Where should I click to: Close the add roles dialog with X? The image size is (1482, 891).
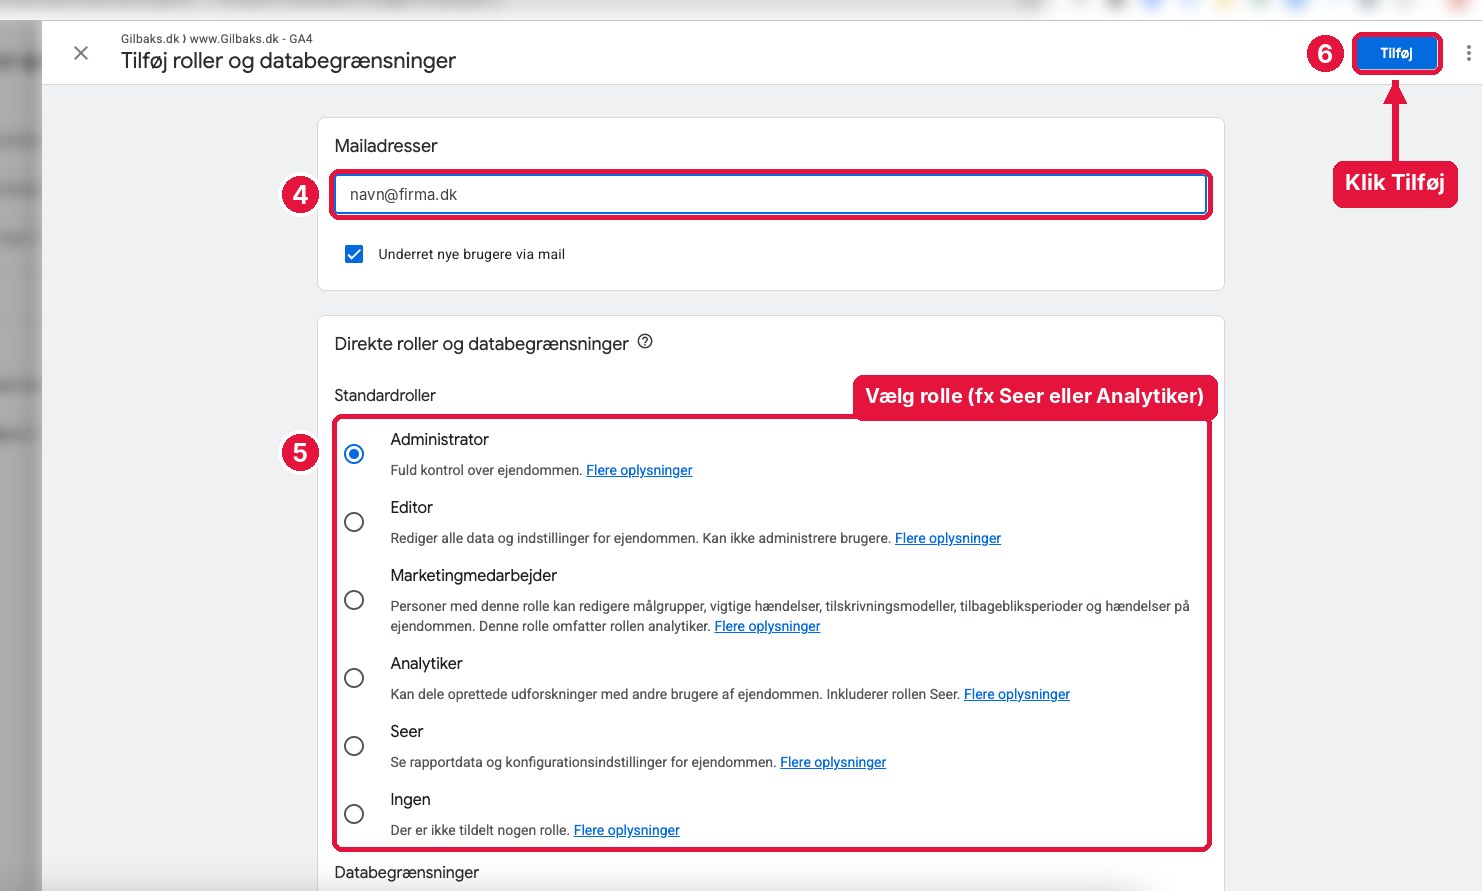pos(81,53)
